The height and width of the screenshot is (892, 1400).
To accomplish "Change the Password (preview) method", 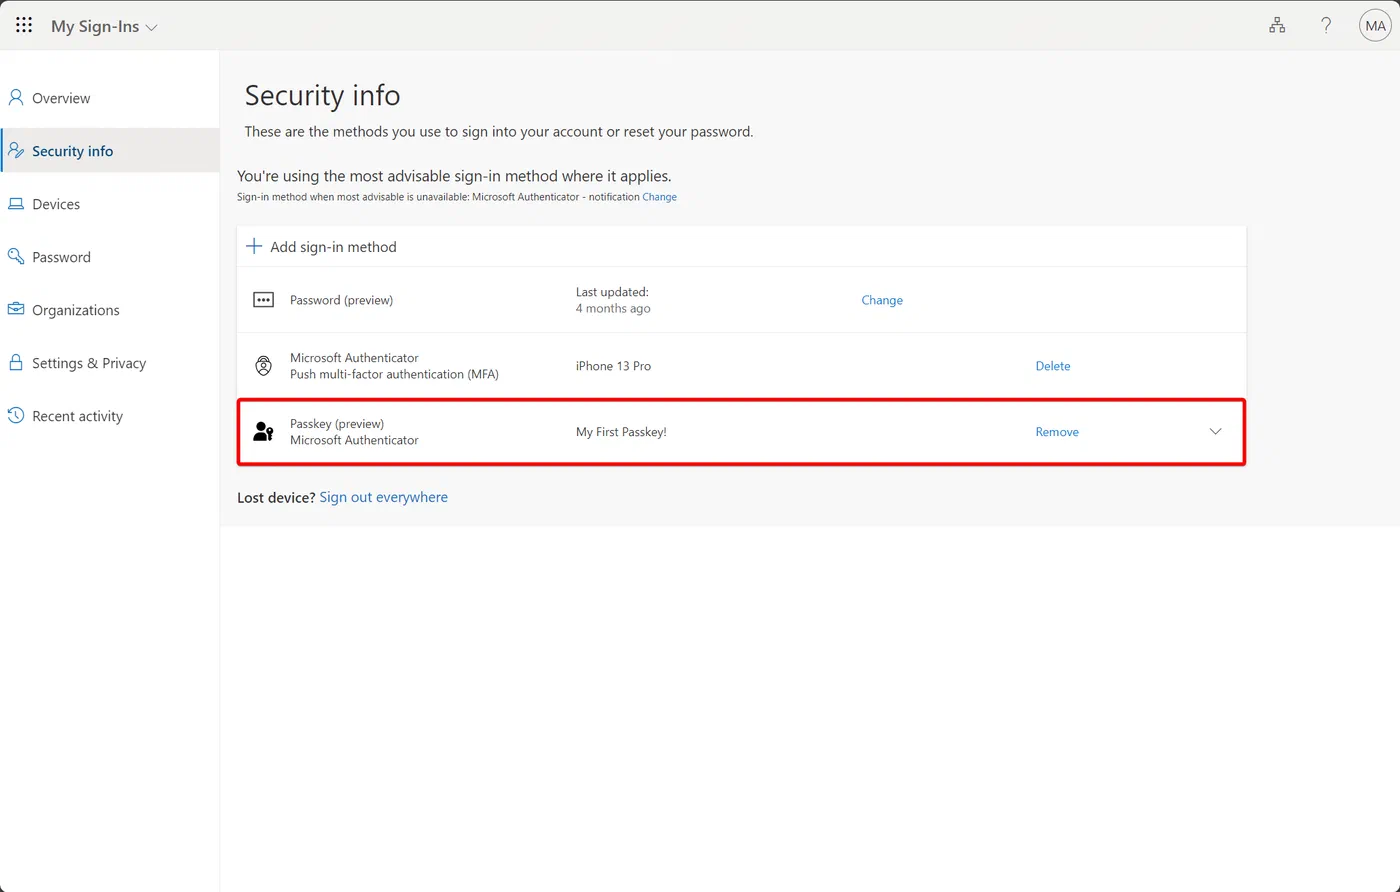I will tap(882, 300).
